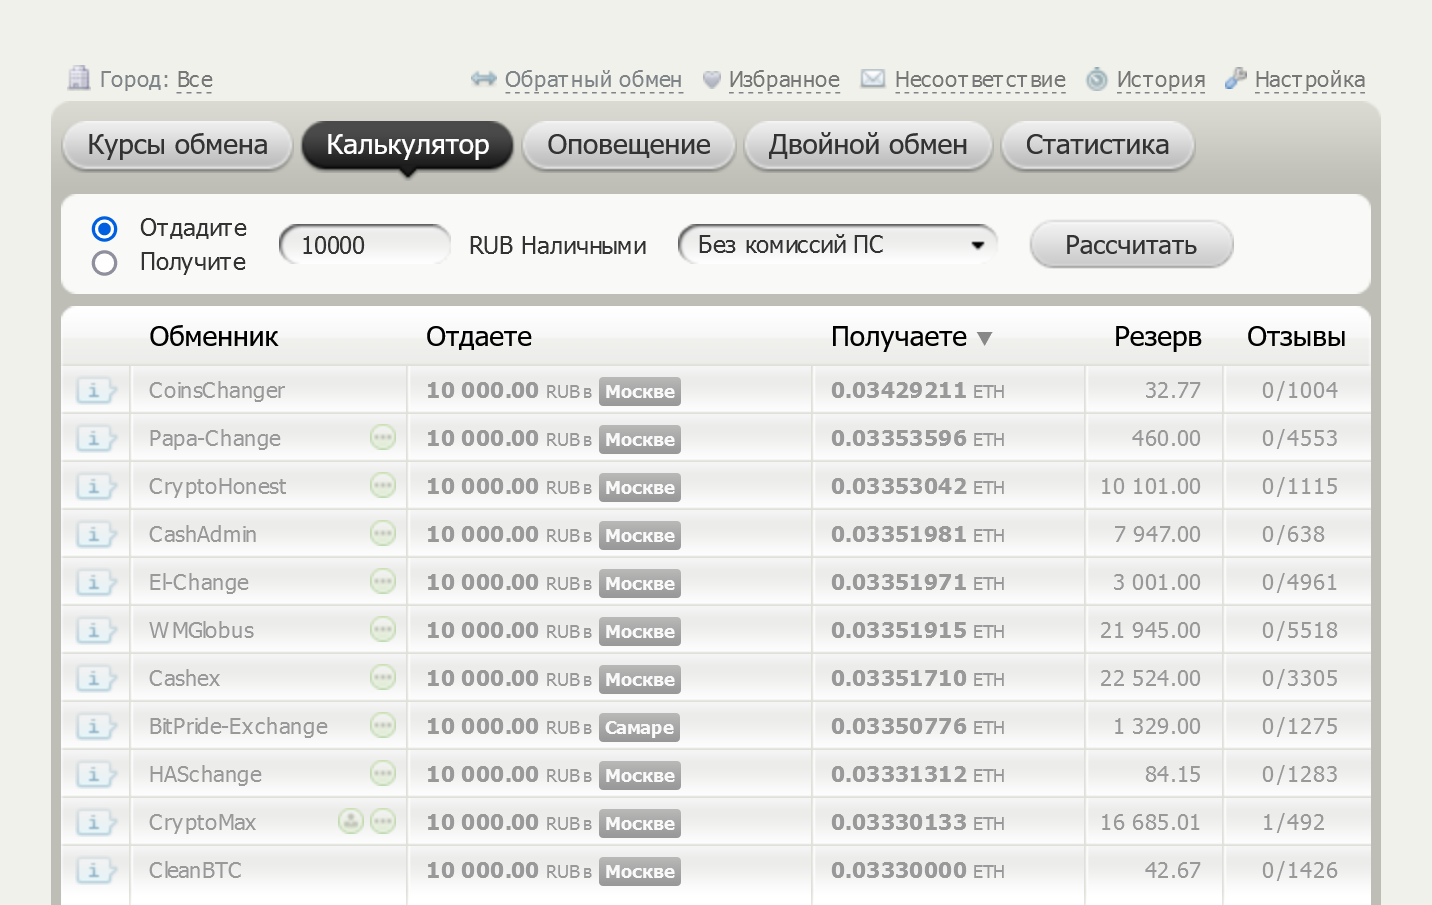This screenshot has width=1432, height=905.
Task: Switch to the Курсы обмена tab
Action: 177,145
